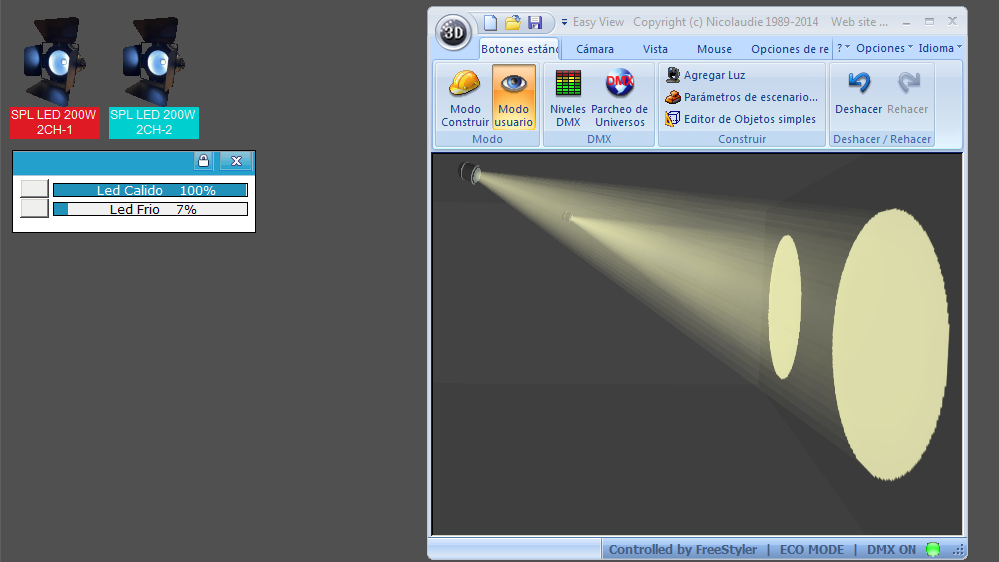This screenshot has width=999, height=562.
Task: Toggle the lock icon on fader panel
Action: (203, 161)
